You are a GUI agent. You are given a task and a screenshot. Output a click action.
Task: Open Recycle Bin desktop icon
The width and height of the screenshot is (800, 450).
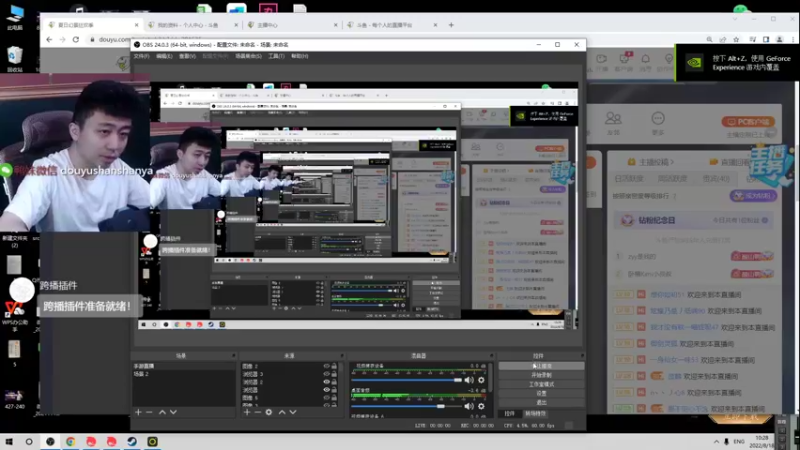point(15,59)
